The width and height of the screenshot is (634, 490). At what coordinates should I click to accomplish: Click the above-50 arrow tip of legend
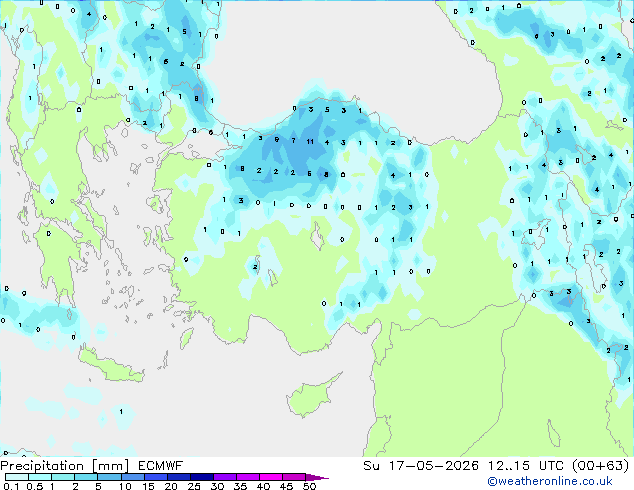(x=317, y=477)
